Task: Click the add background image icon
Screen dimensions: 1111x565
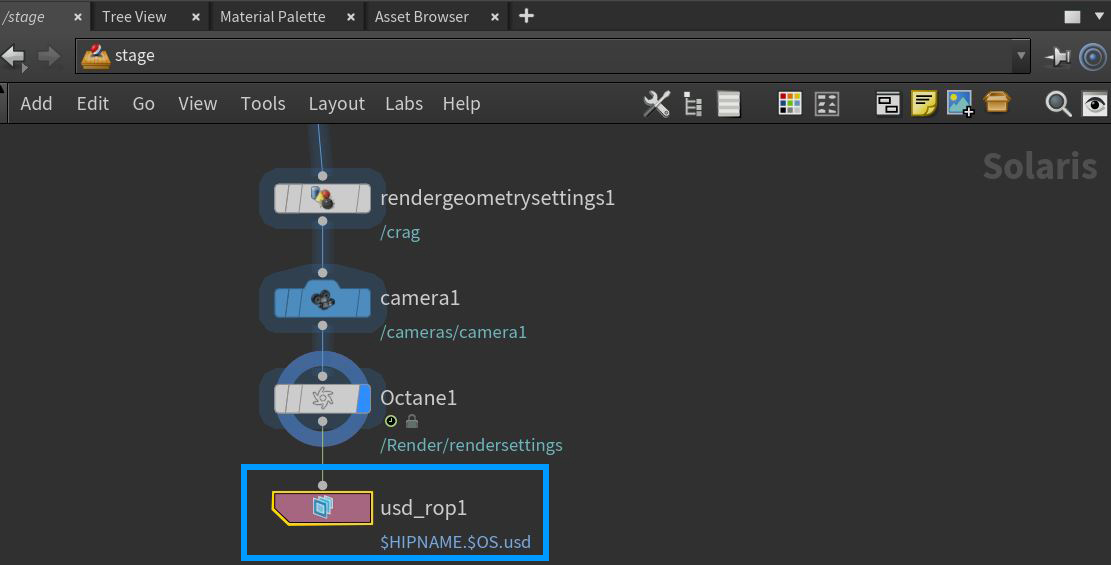Action: coord(960,103)
